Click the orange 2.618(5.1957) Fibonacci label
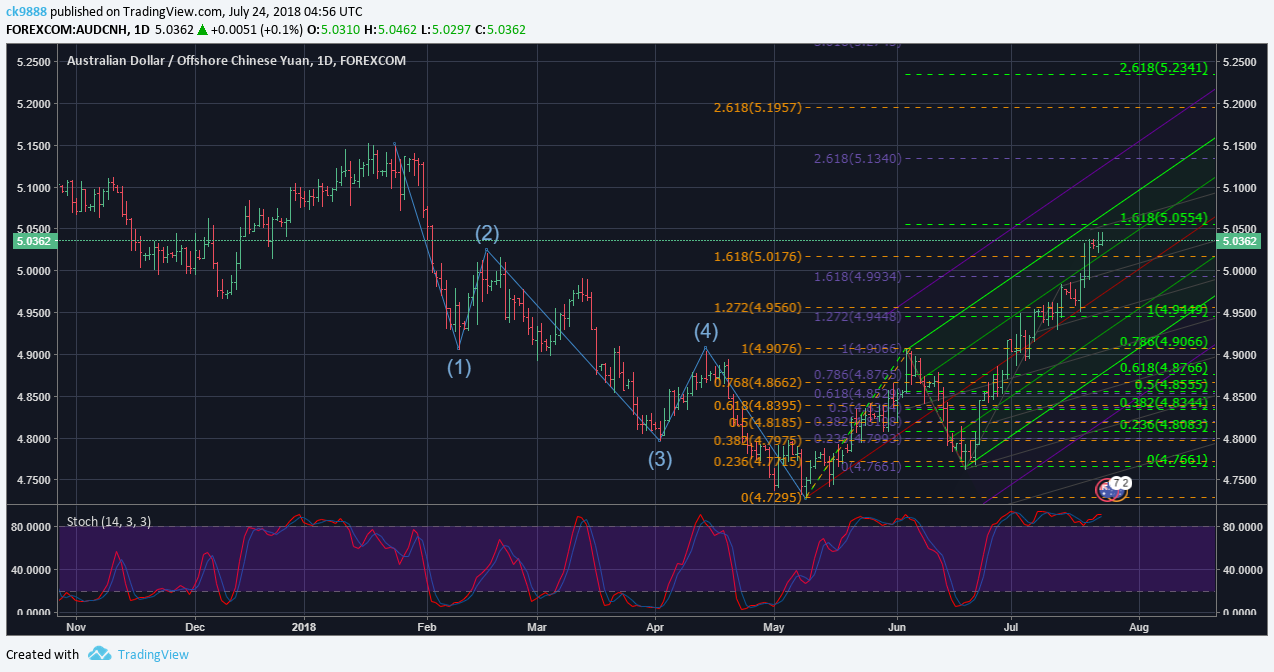 click(x=758, y=107)
